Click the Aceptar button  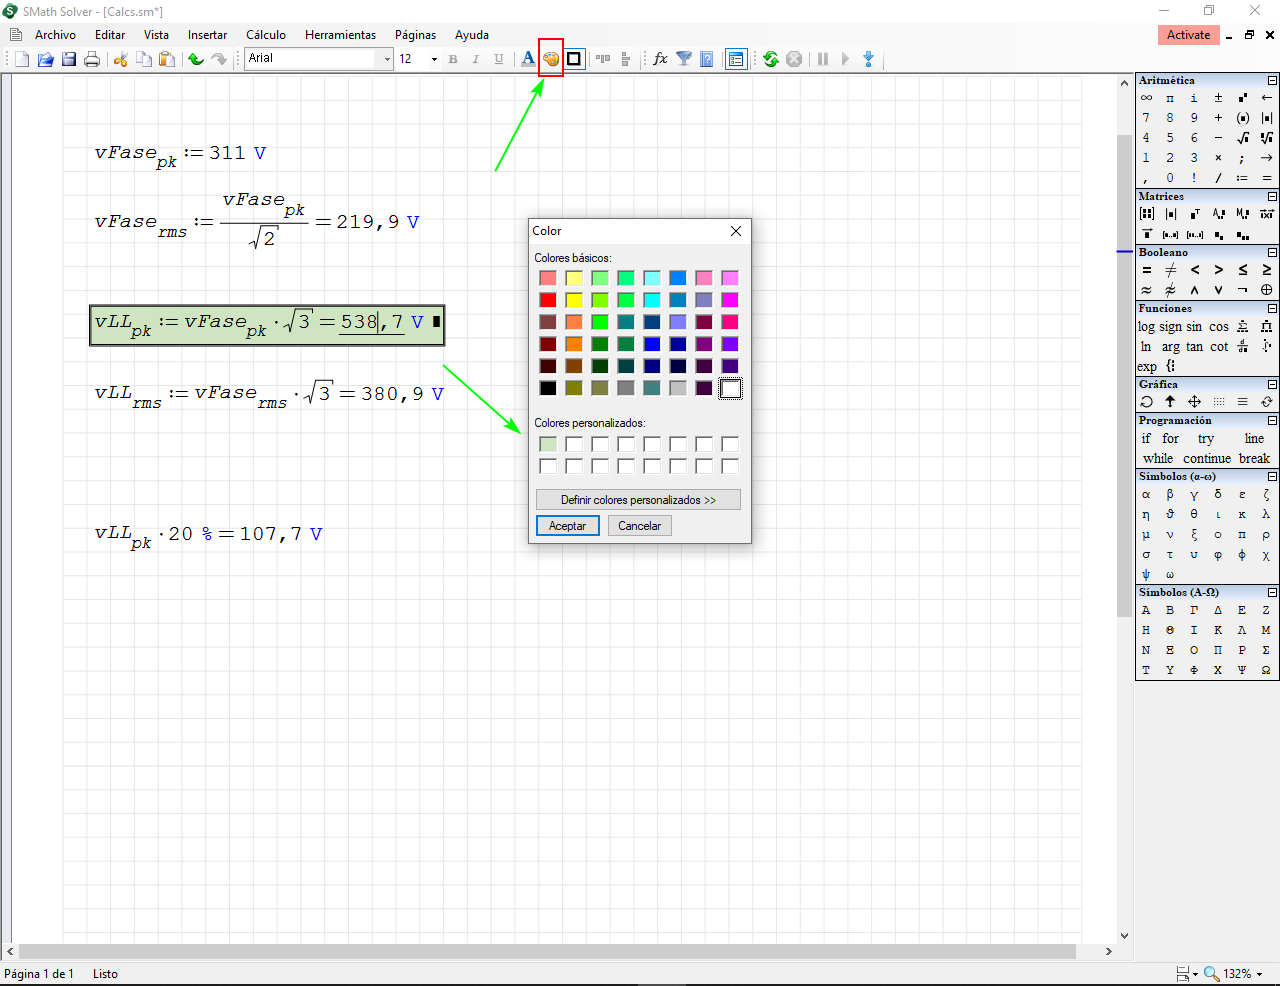coord(567,526)
